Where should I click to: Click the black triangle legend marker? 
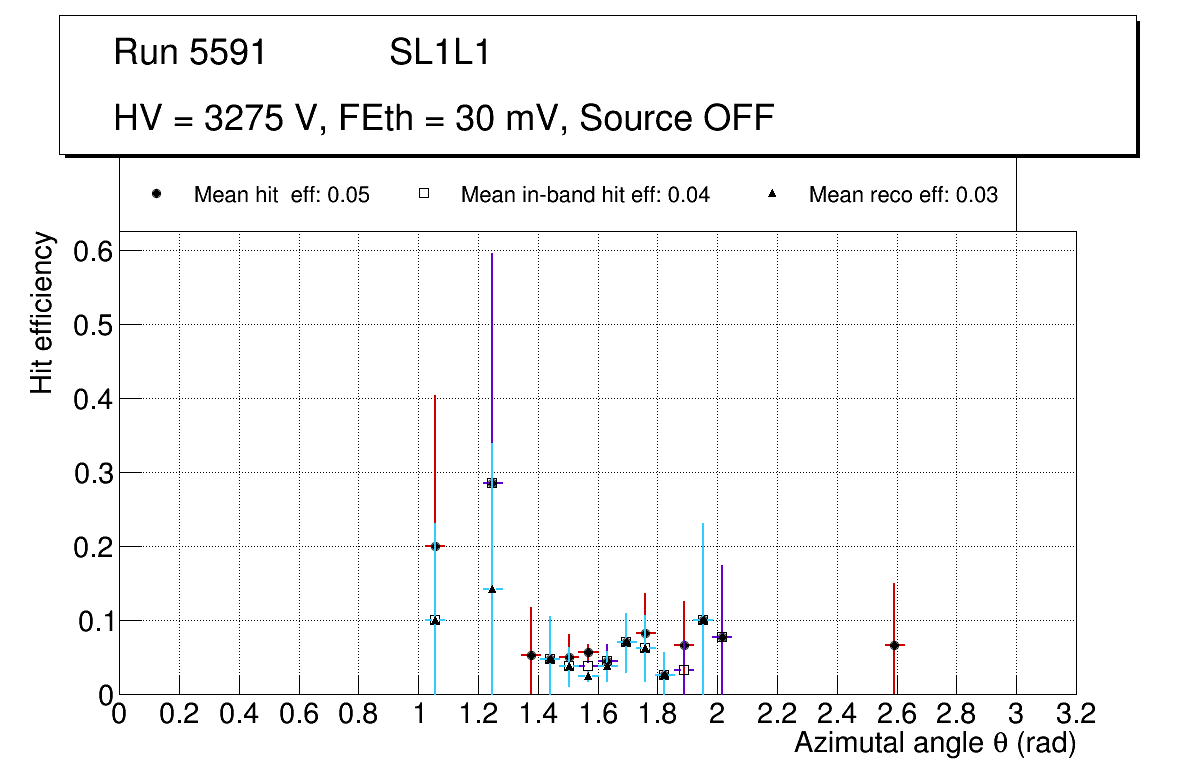point(772,194)
